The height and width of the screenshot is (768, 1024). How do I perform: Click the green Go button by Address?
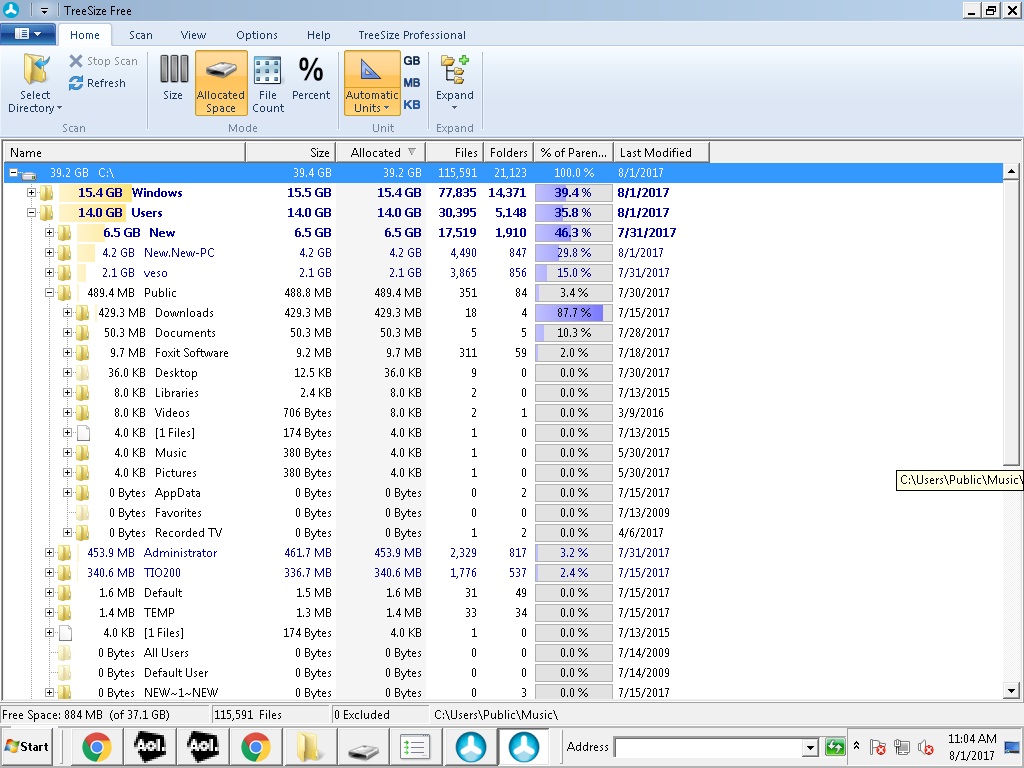(835, 747)
